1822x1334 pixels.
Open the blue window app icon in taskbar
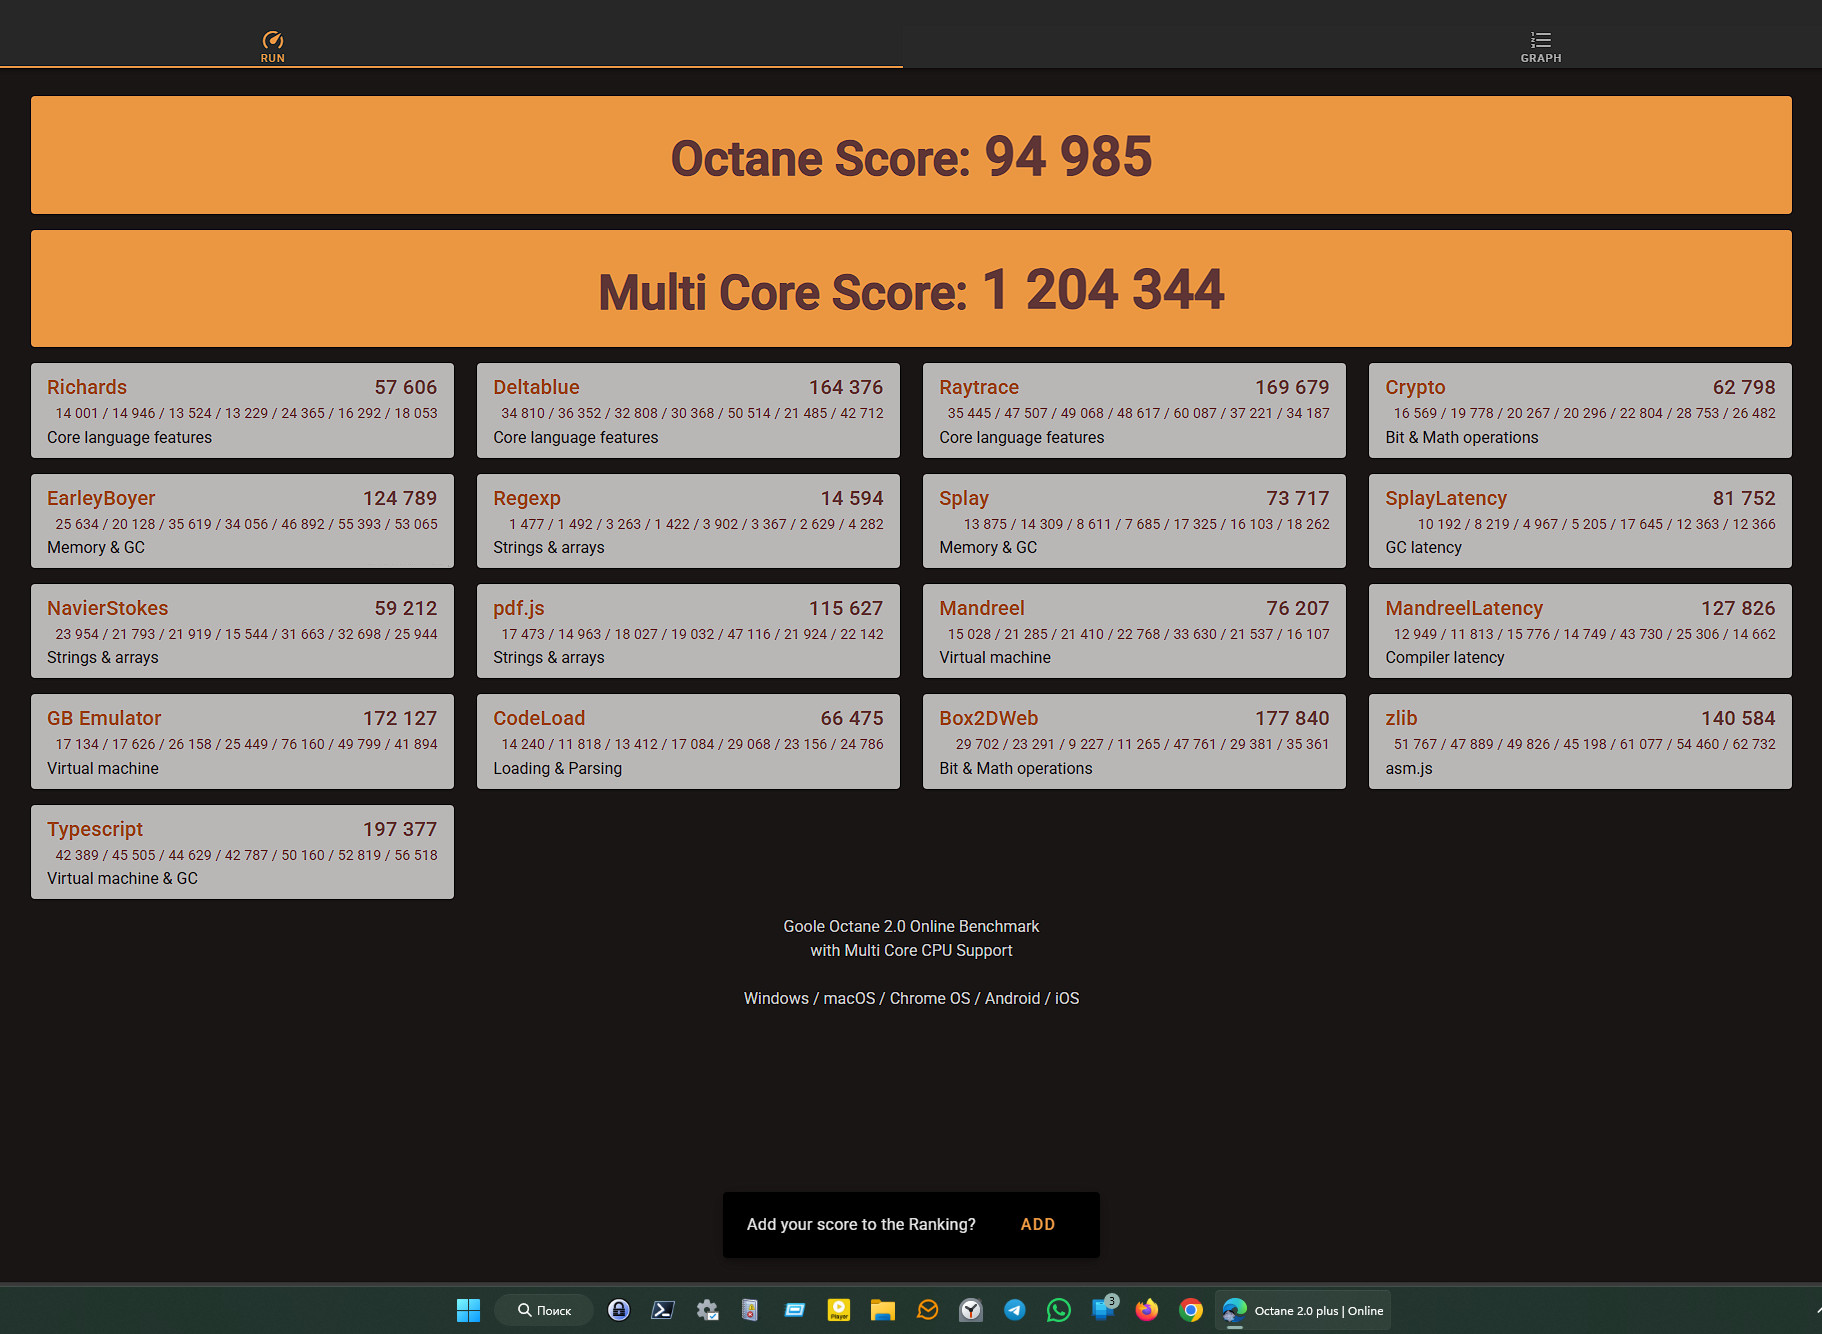[x=795, y=1310]
